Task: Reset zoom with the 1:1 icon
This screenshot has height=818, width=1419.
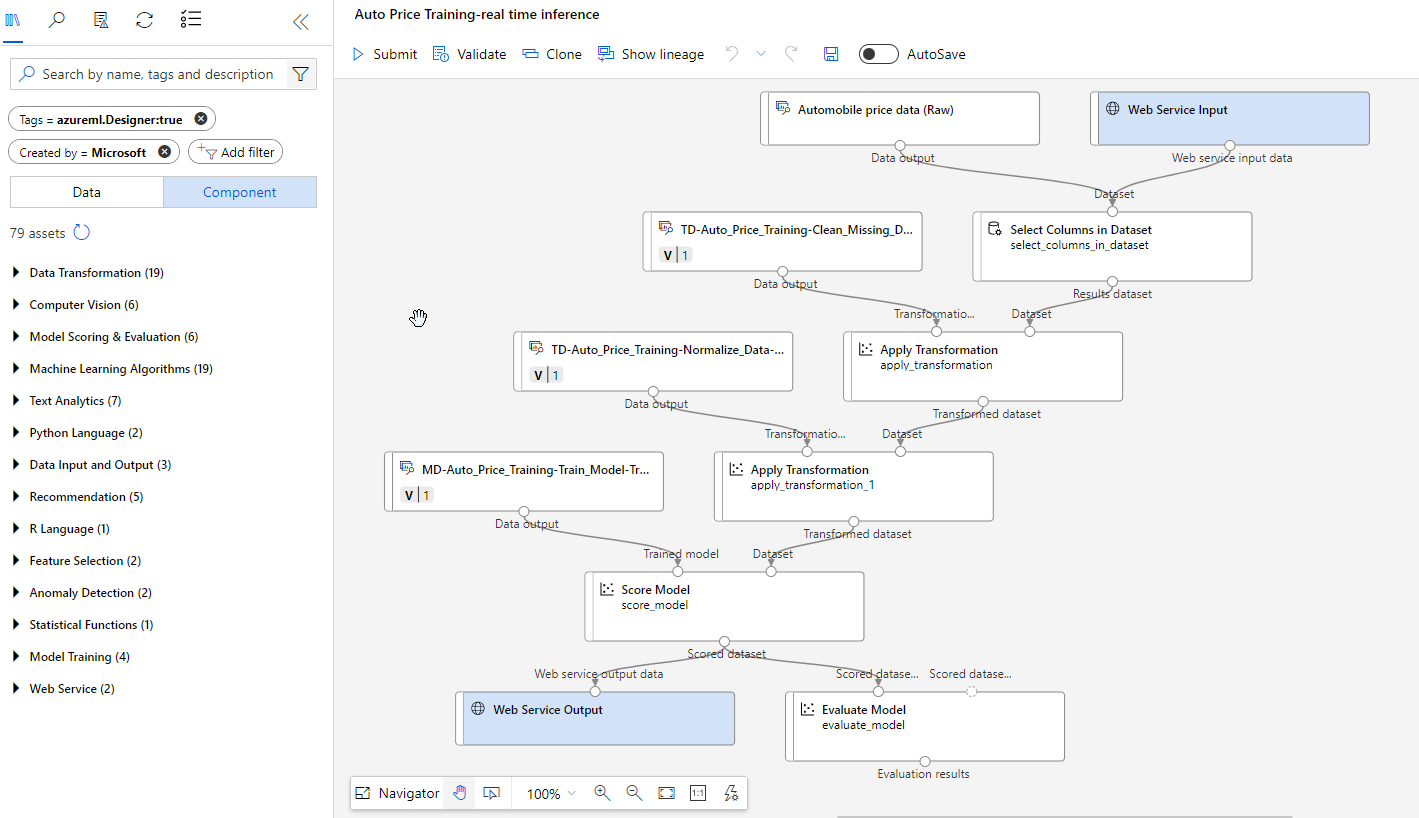Action: point(698,793)
